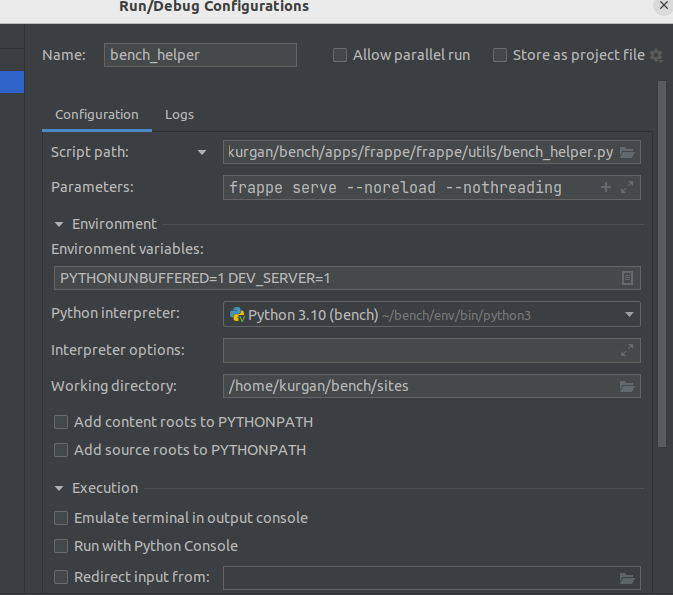Tick Add content roots to PYTHONPATH
The width and height of the screenshot is (673, 595).
61,422
